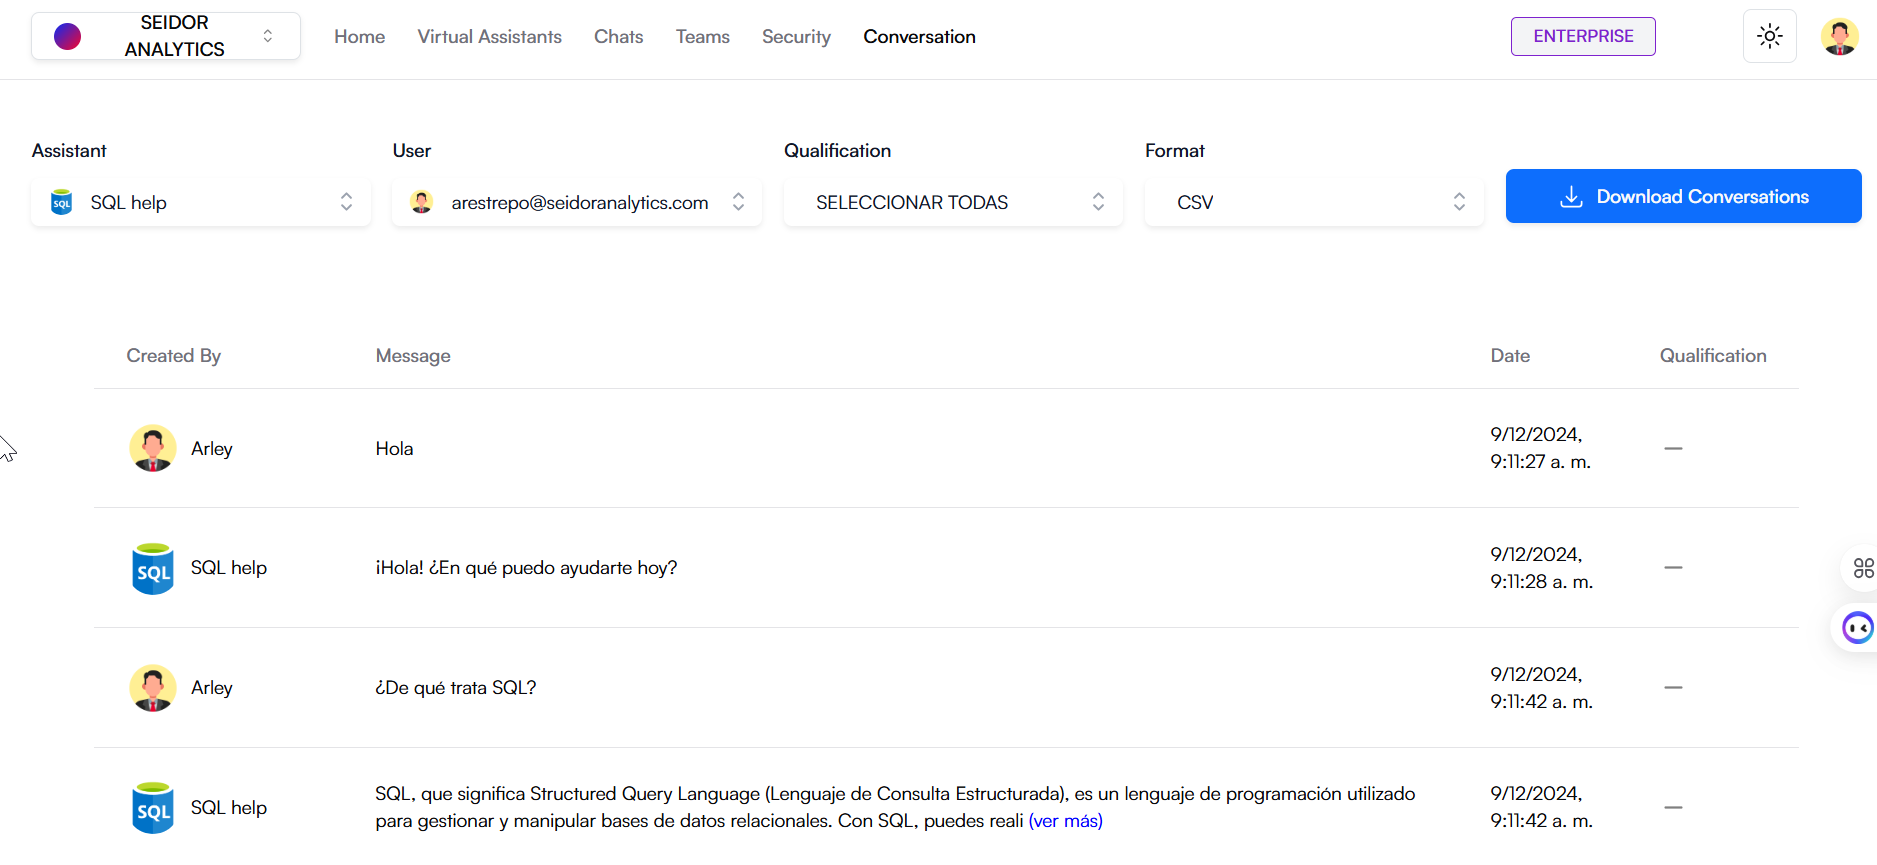Navigate to the Security menu item
Image resolution: width=1877 pixels, height=865 pixels.
tap(796, 37)
